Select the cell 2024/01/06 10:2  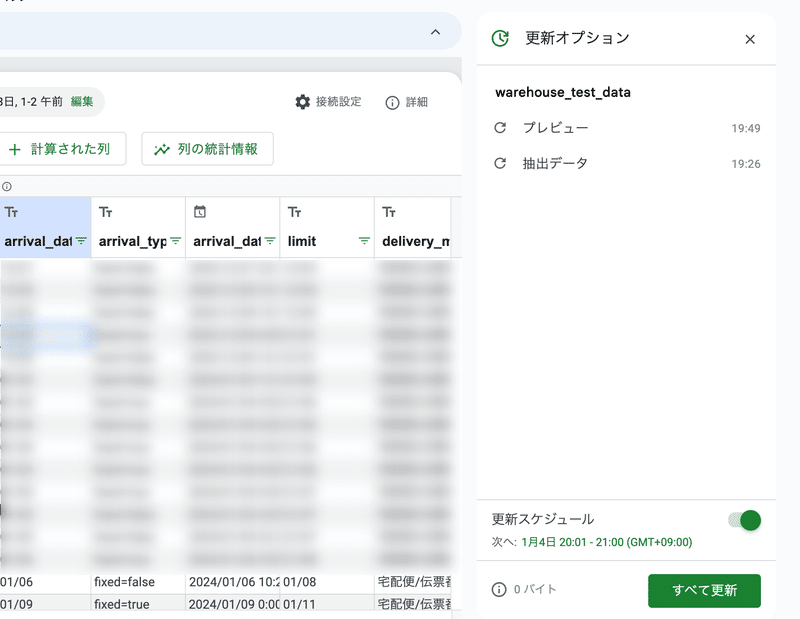(233, 582)
